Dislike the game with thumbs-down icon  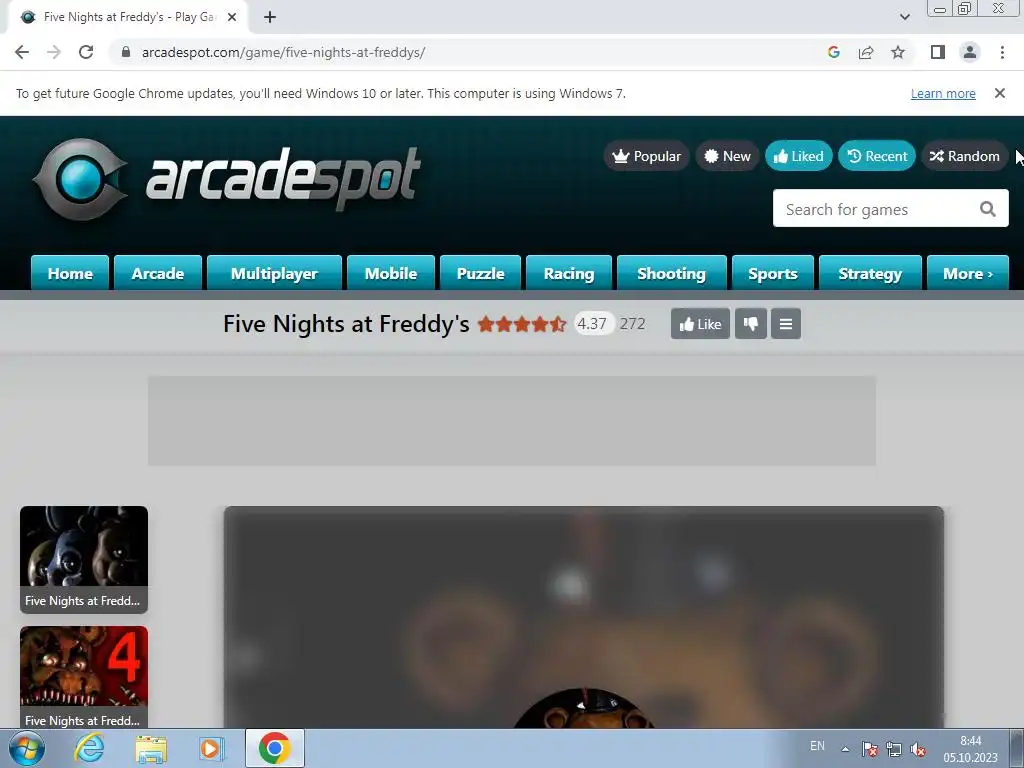click(x=750, y=324)
